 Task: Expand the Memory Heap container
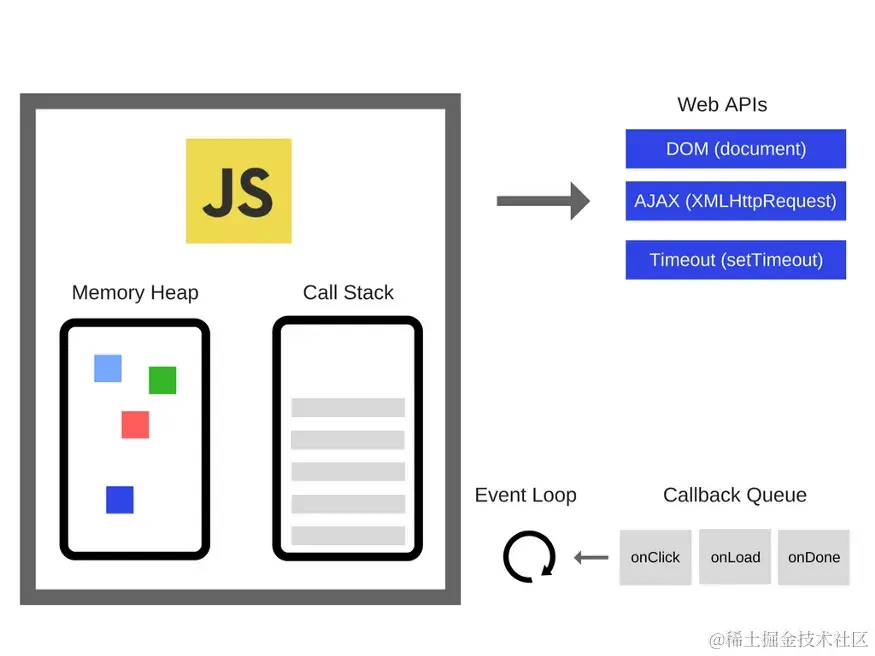135,437
